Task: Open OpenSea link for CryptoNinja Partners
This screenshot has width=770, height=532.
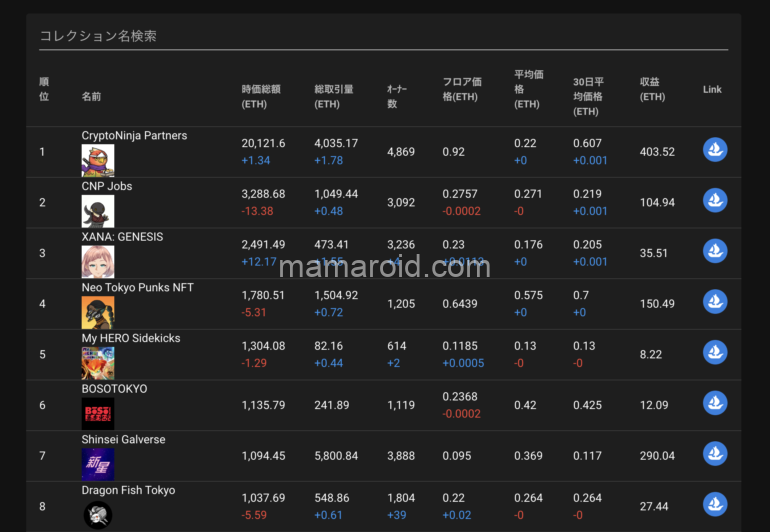Action: point(714,150)
